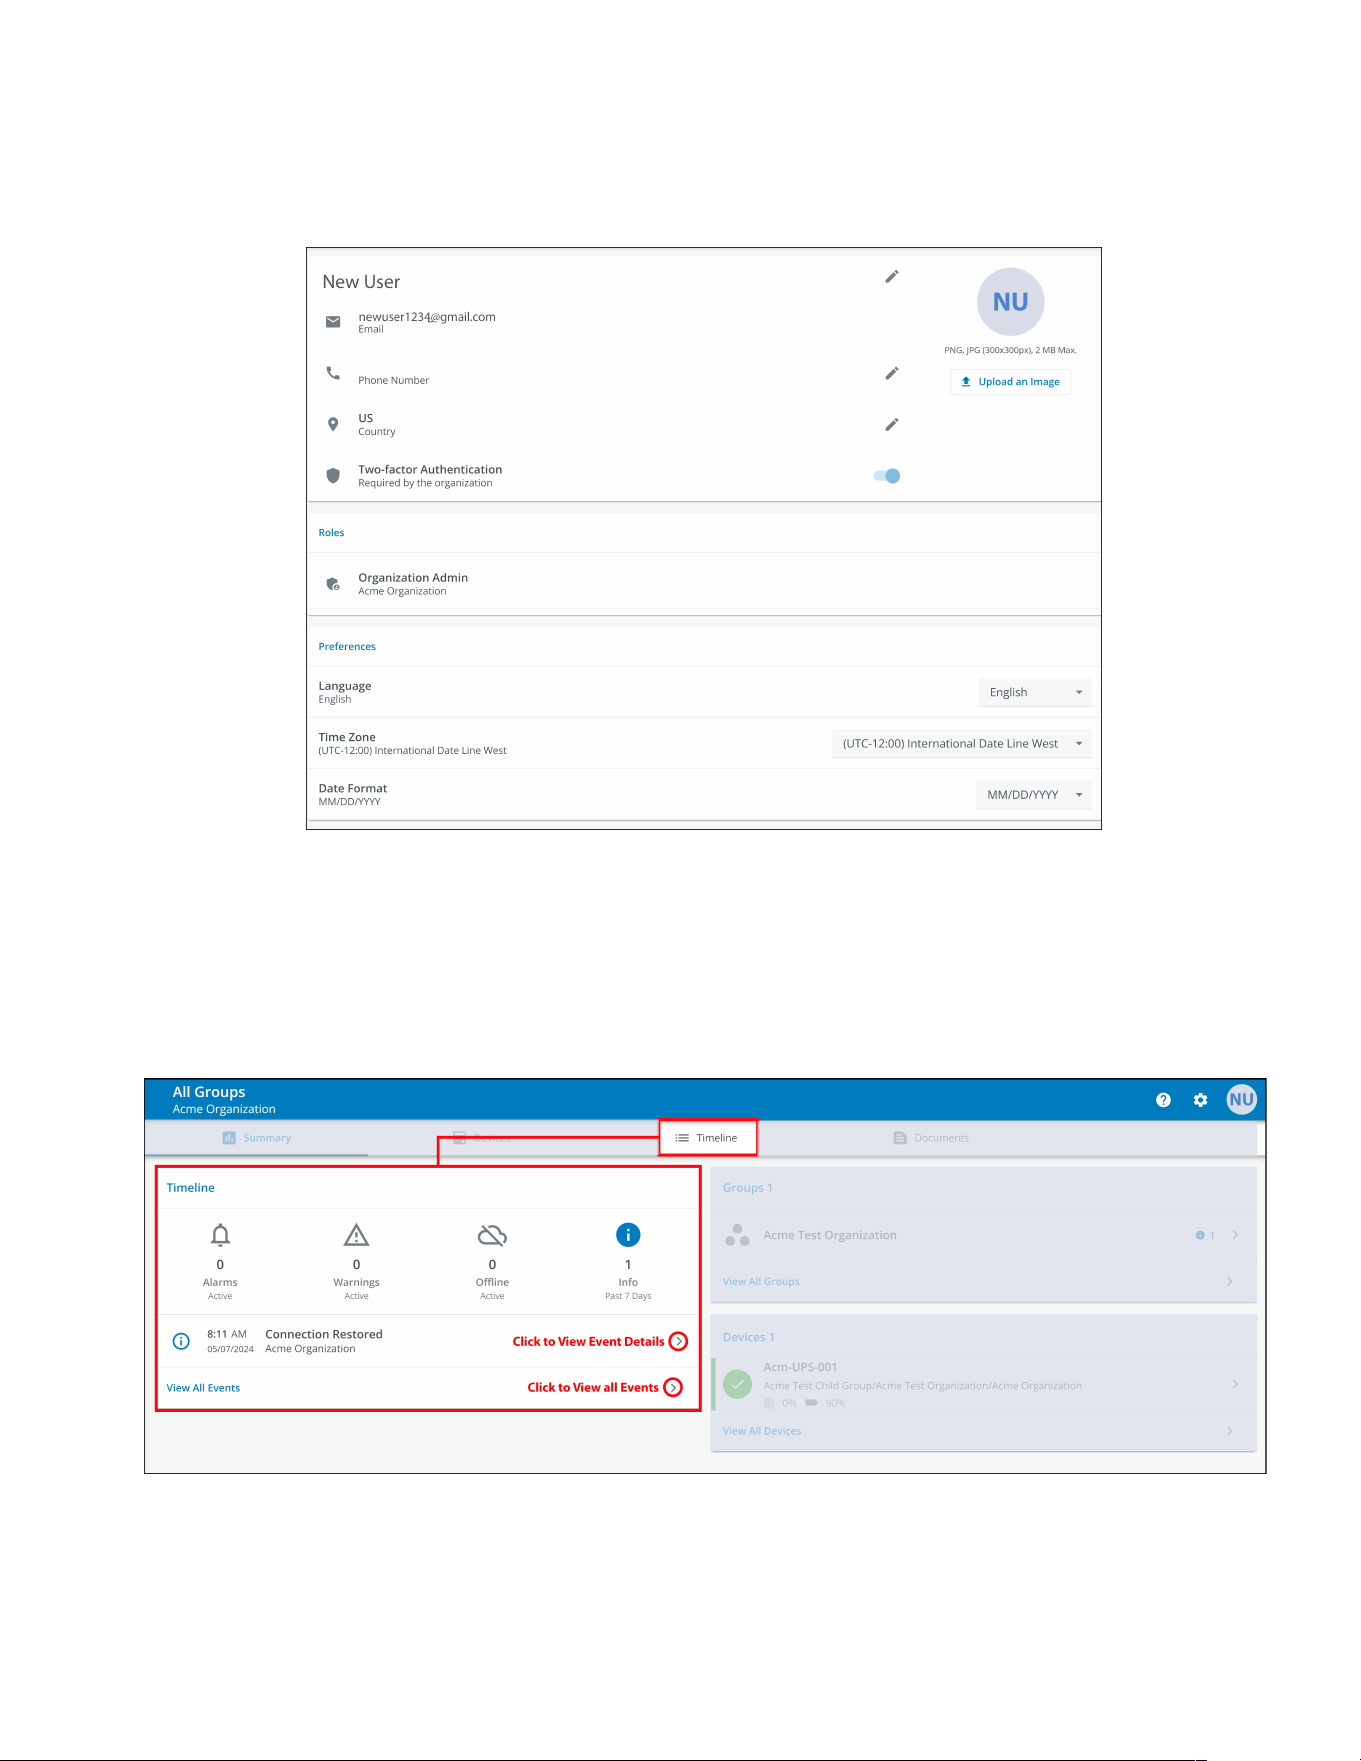Click the Connection Restored info icon

click(181, 1341)
